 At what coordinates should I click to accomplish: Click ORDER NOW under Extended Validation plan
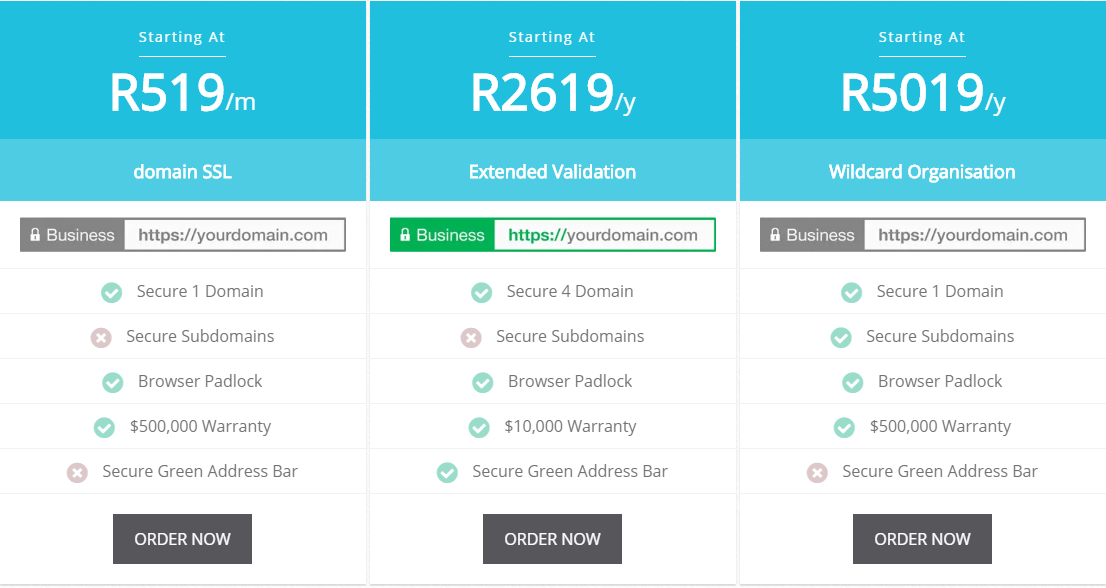(552, 539)
